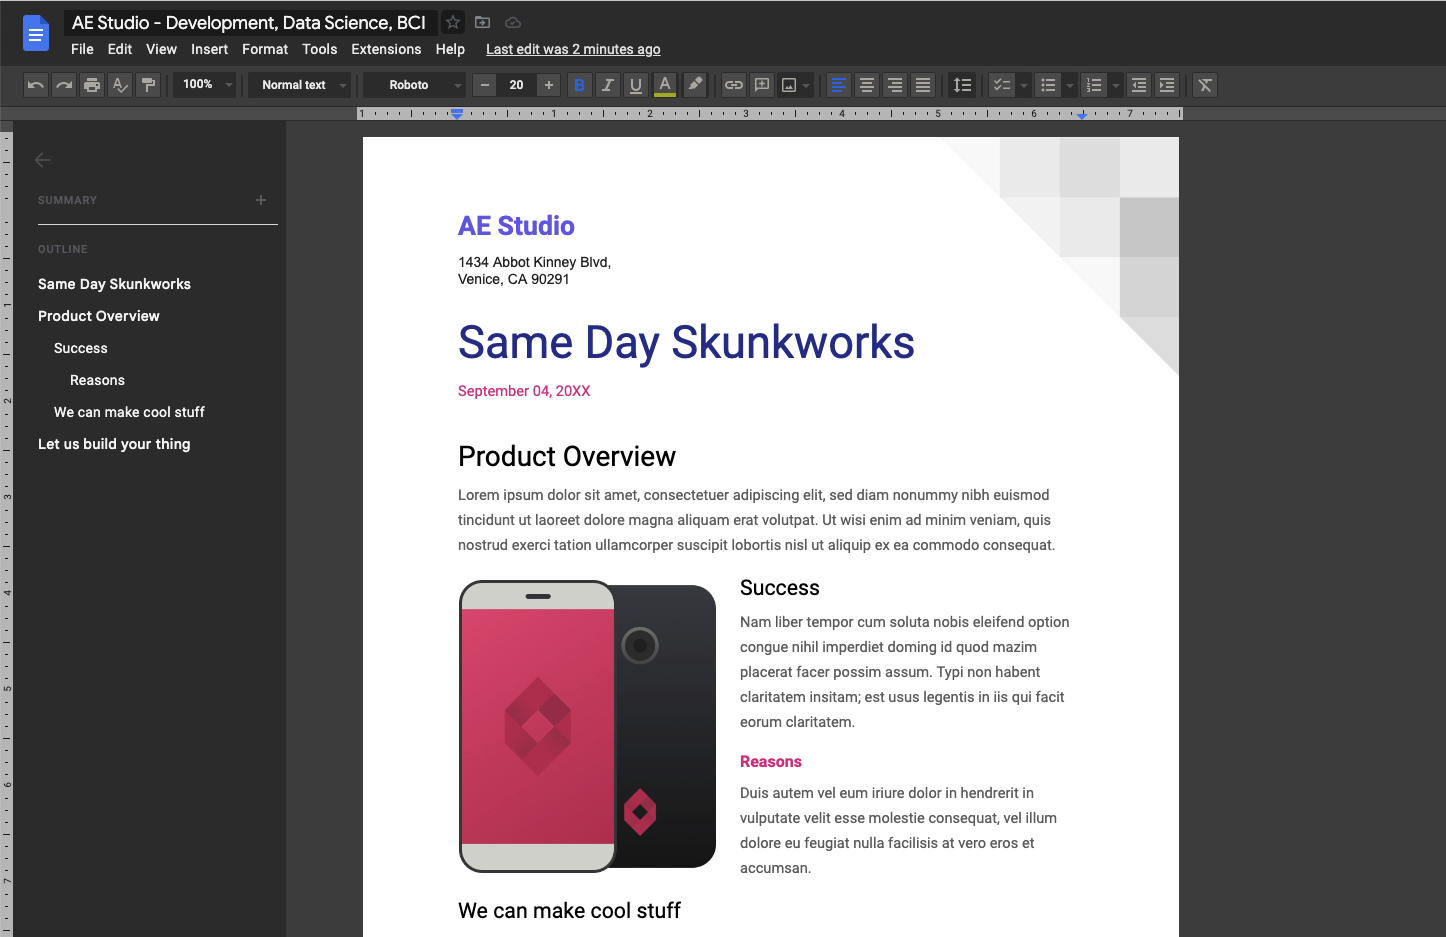Open the text highlight color picker
Image resolution: width=1446 pixels, height=937 pixels.
coord(695,85)
